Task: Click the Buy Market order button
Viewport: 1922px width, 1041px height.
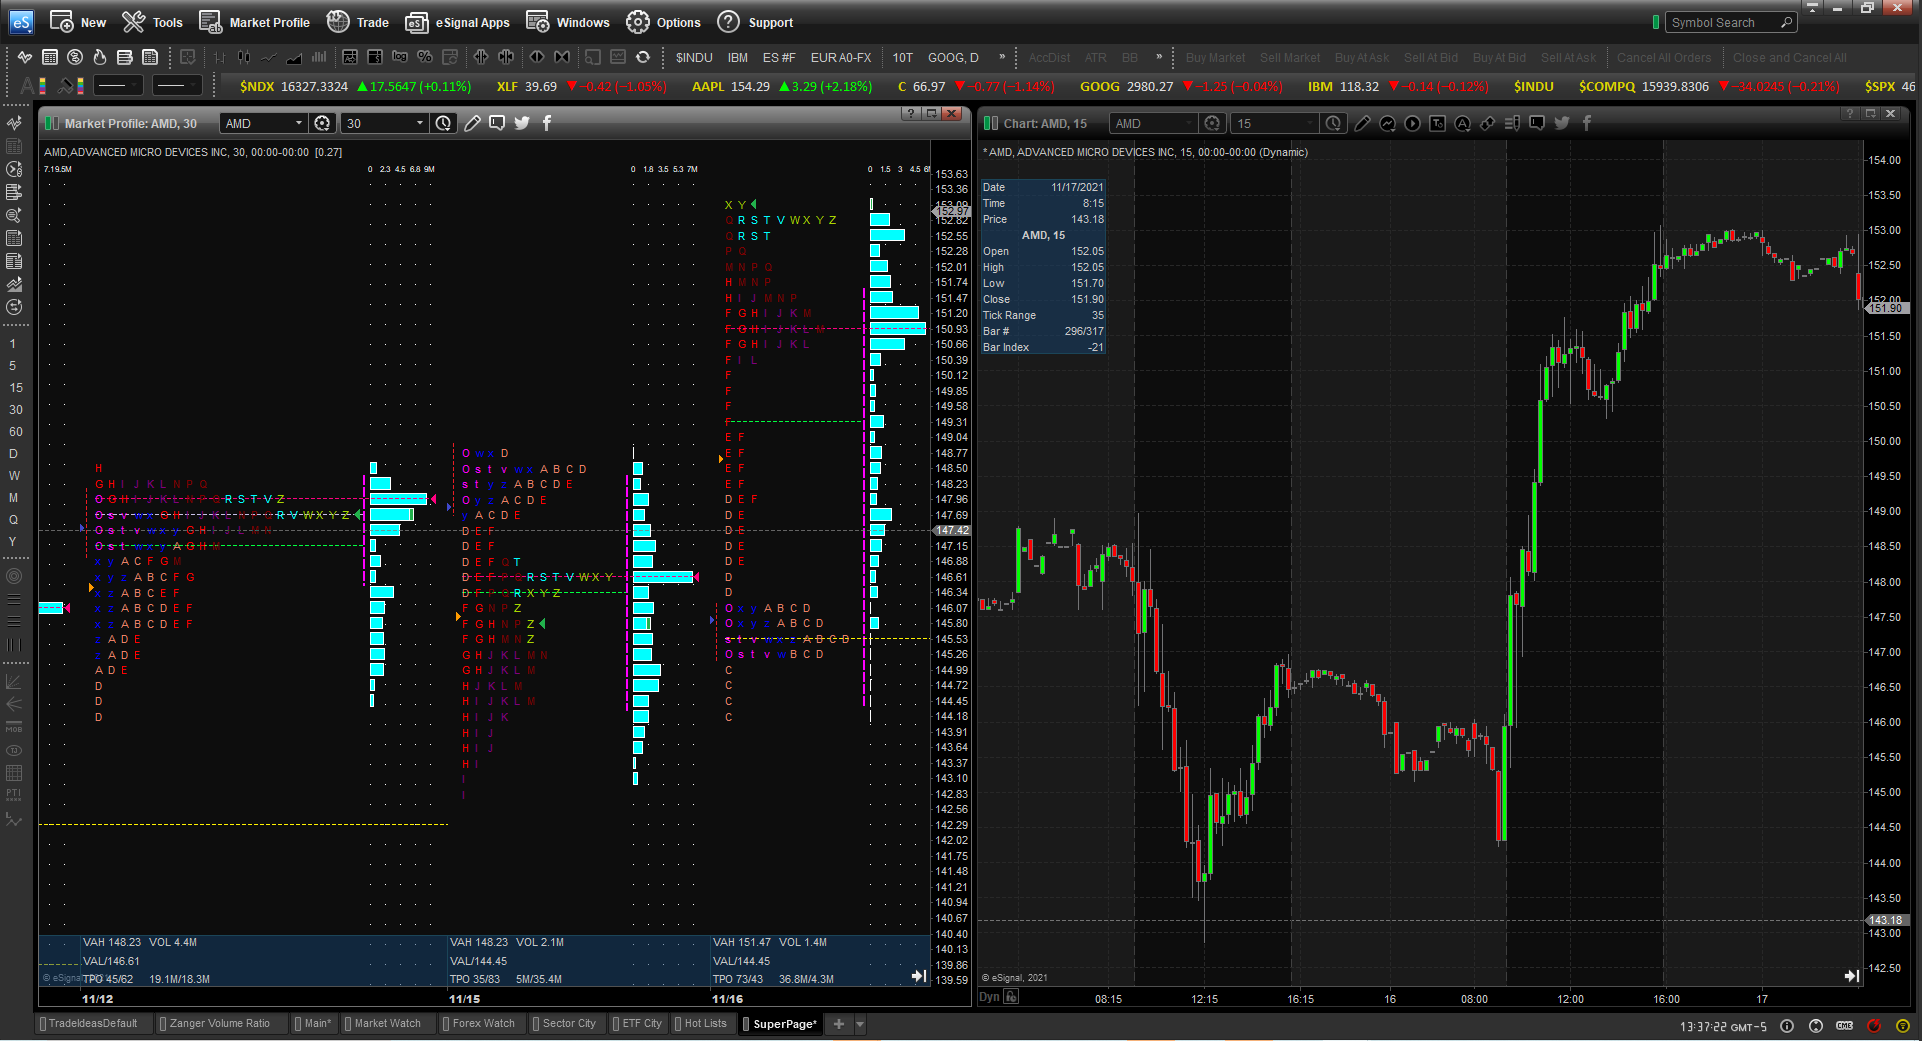Action: tap(1214, 57)
